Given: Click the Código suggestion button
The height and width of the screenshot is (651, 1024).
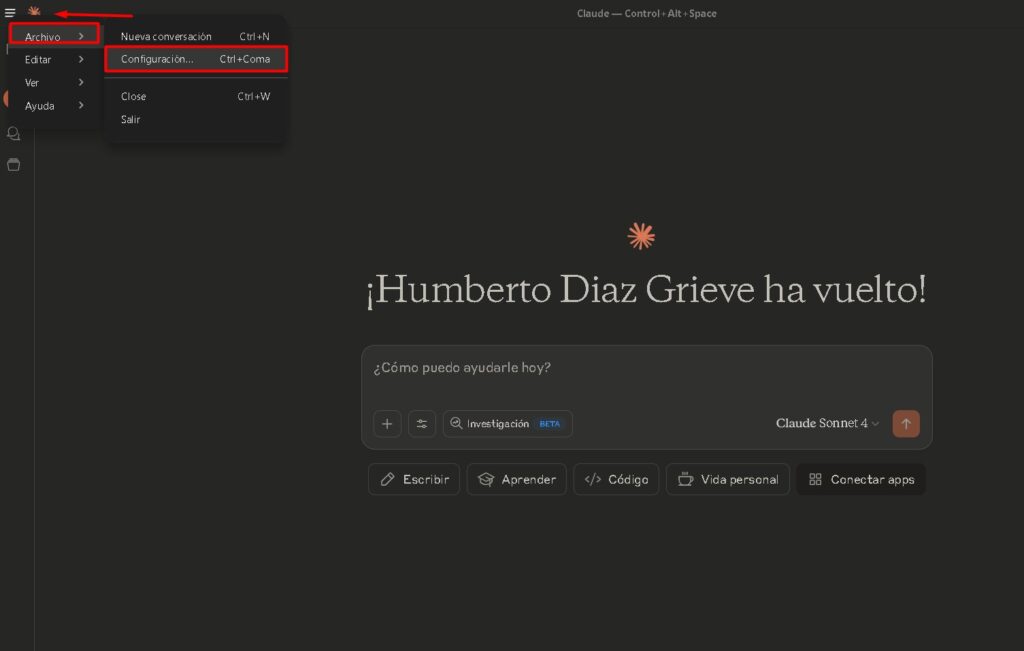Looking at the screenshot, I should (616, 479).
